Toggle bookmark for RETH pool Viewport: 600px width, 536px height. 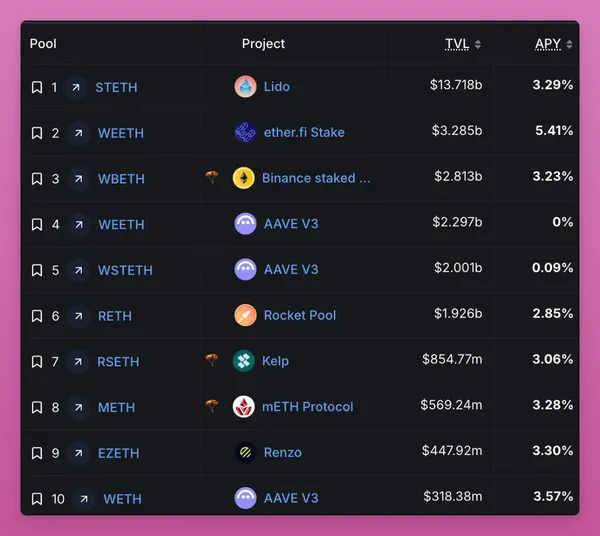(37, 316)
